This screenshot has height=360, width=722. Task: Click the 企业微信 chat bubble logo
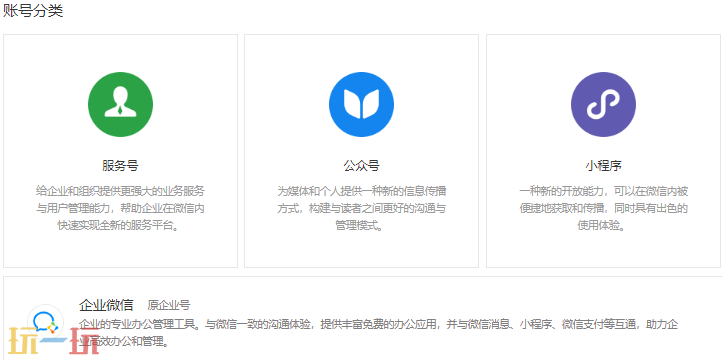45,322
